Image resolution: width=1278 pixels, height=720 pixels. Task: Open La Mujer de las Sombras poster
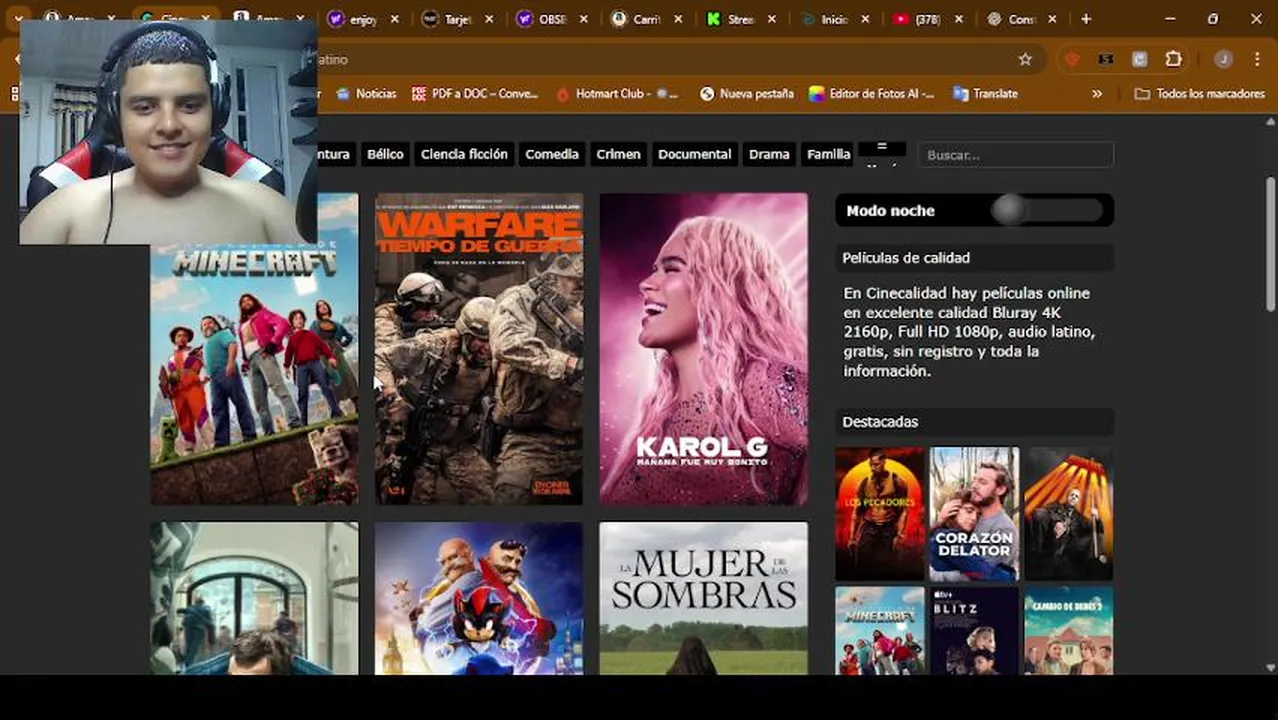point(704,598)
